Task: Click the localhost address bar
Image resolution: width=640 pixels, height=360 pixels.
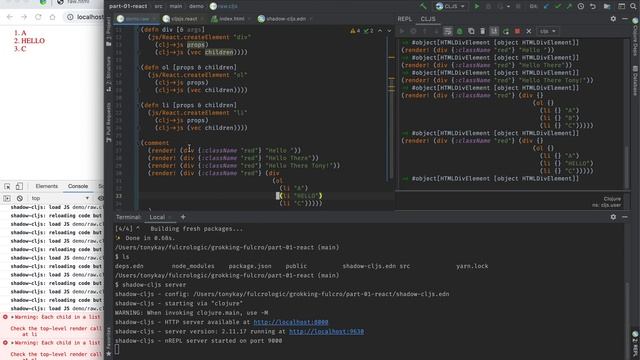Action: pos(84,17)
